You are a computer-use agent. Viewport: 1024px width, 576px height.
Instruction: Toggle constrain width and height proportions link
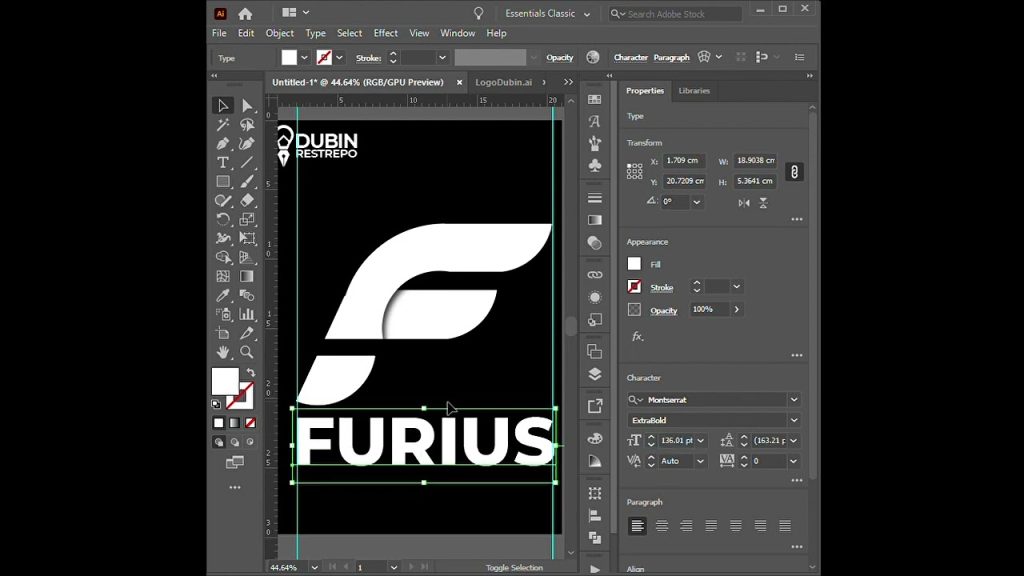click(794, 172)
